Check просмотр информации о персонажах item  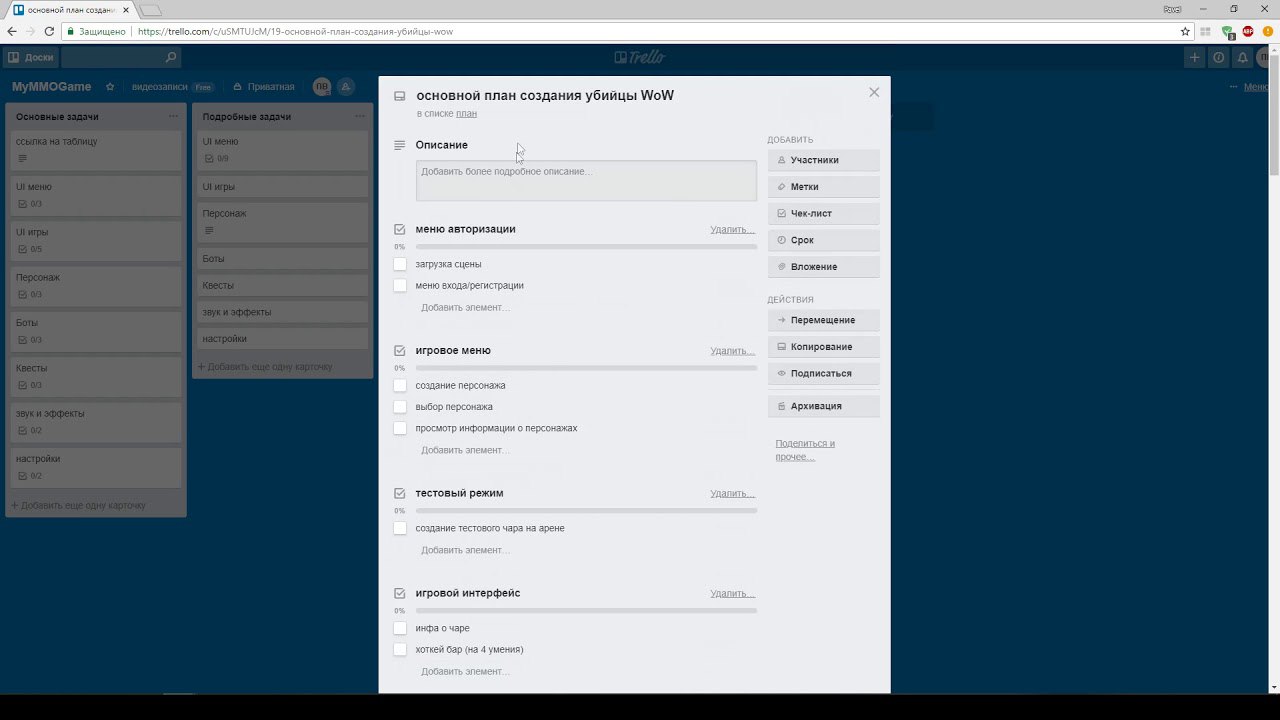pyautogui.click(x=400, y=428)
